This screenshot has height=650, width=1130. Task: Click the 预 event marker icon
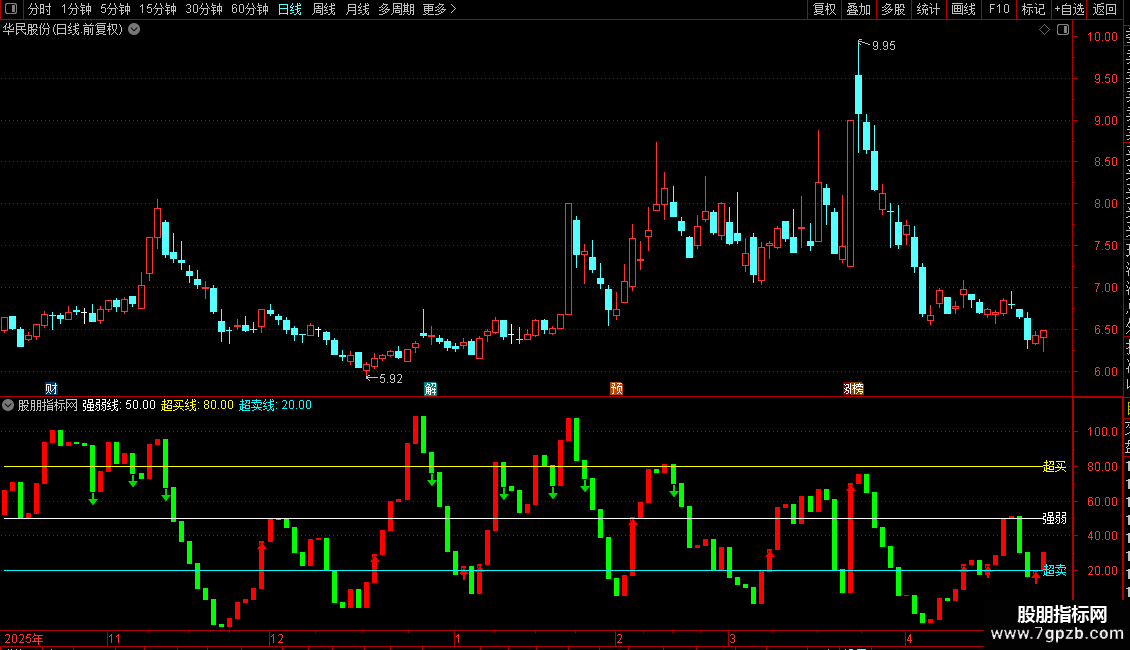(x=616, y=389)
